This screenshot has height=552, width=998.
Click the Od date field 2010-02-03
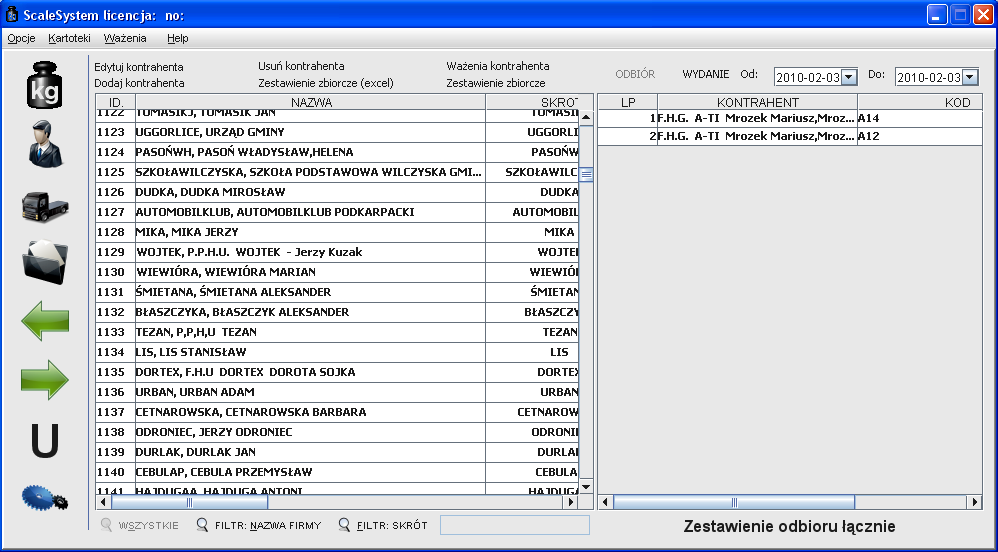[808, 77]
